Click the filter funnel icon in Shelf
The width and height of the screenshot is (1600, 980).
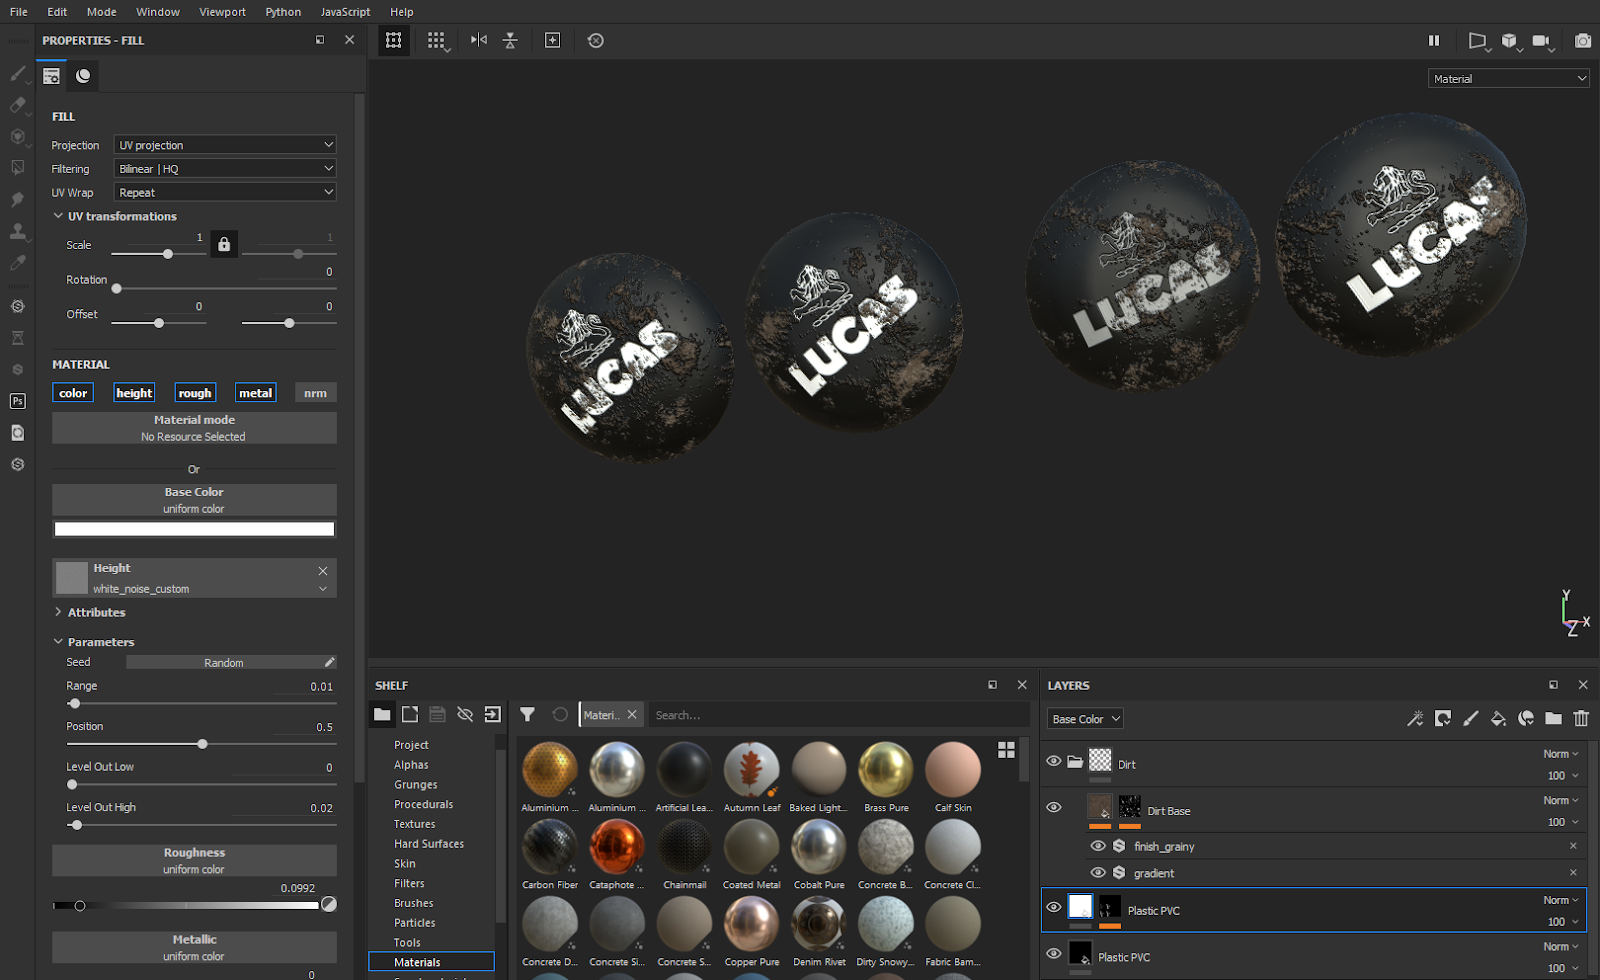coord(527,714)
